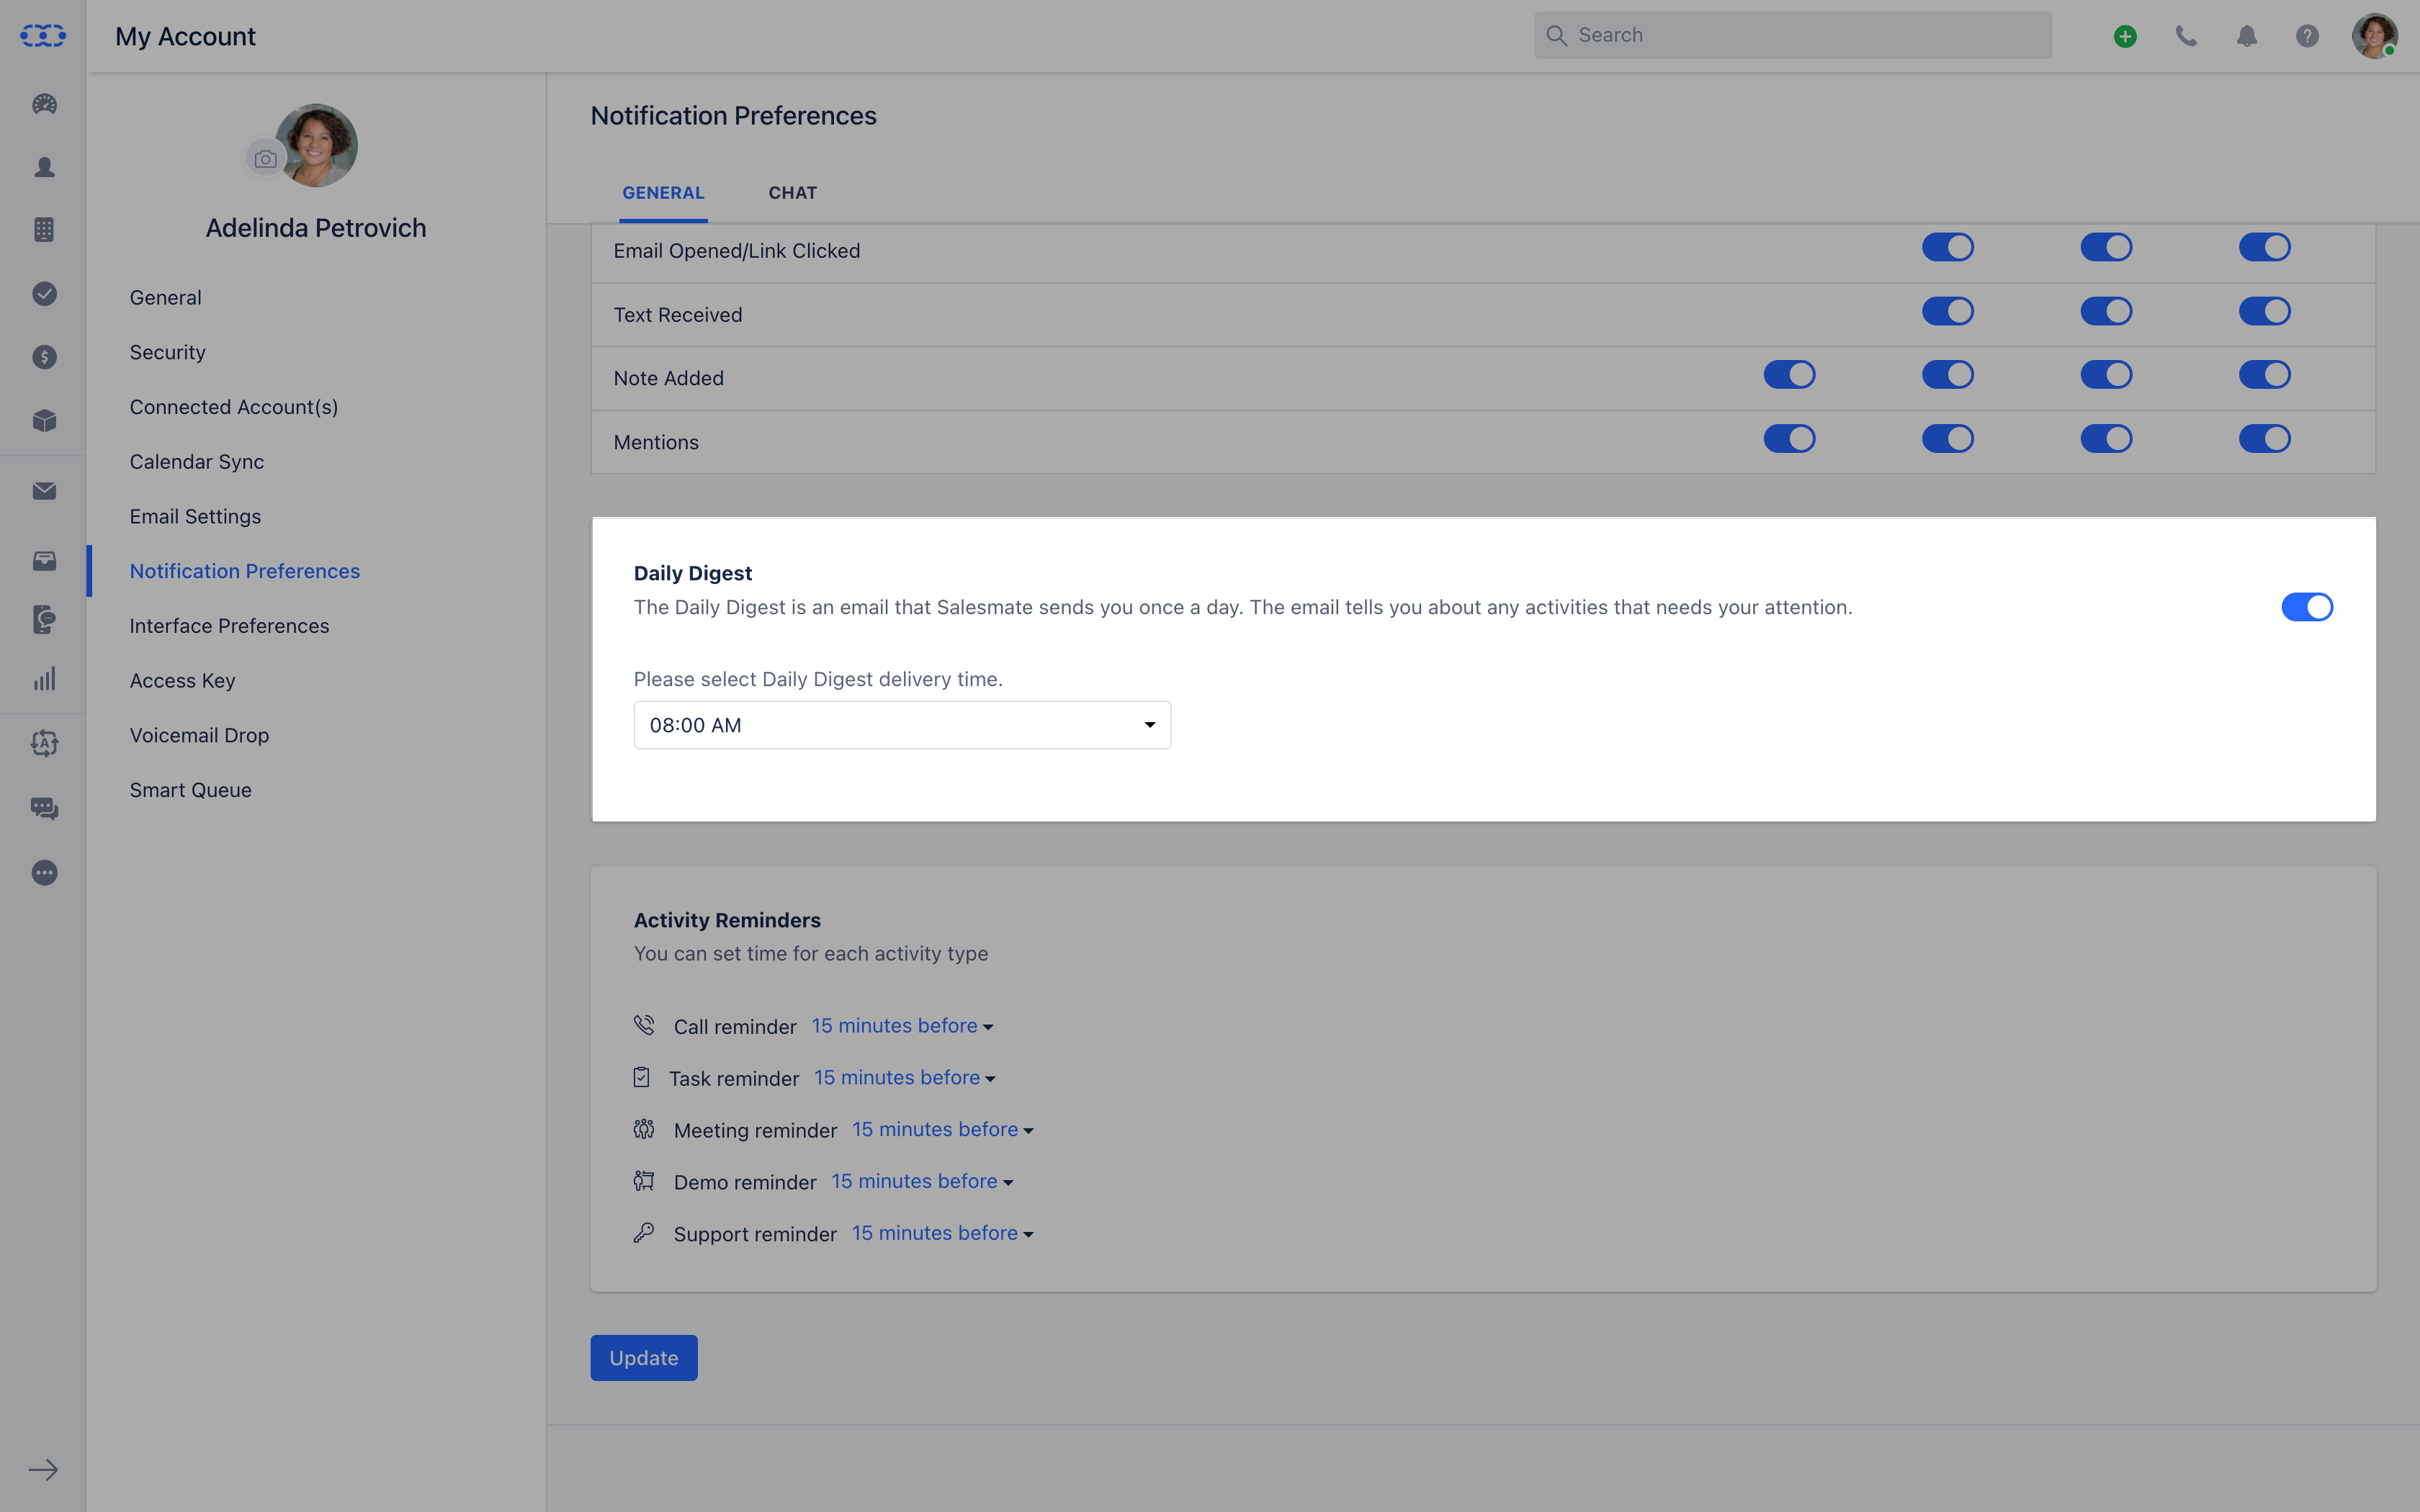Screen dimensions: 2420x1512
Task: Open user avatar menu in top bar
Action: (2374, 36)
